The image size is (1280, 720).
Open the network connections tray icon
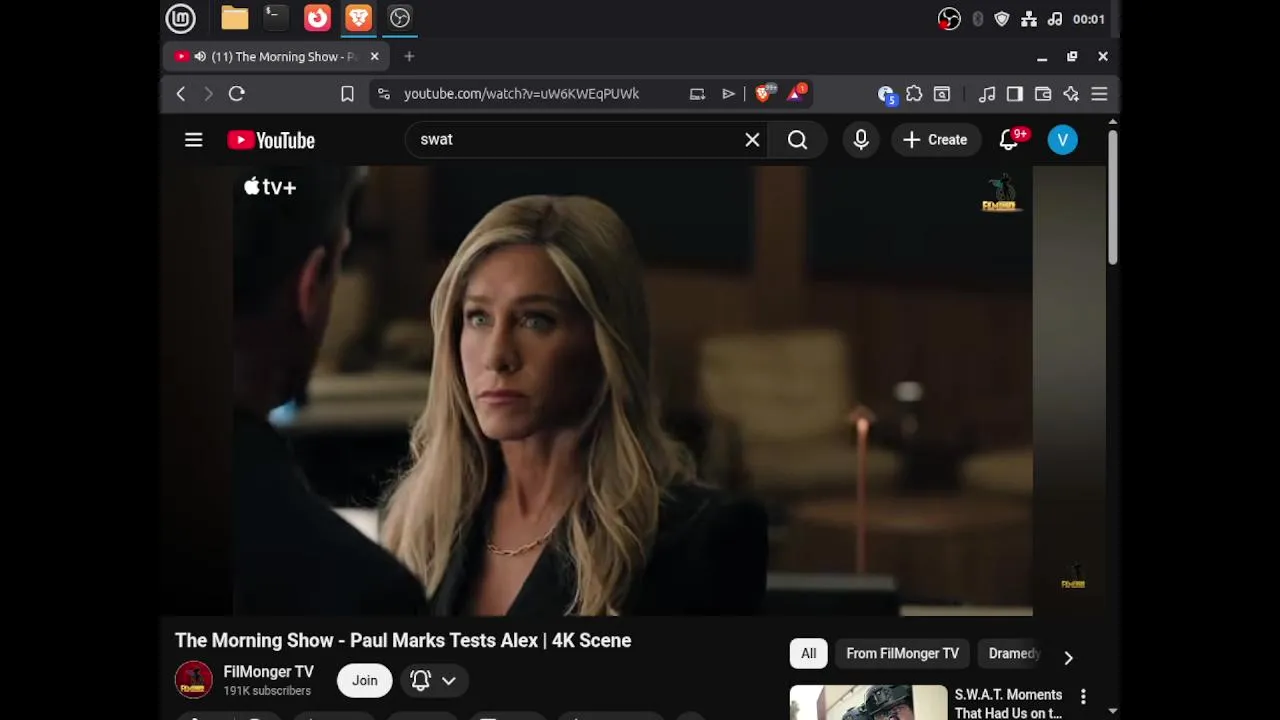[x=1029, y=19]
